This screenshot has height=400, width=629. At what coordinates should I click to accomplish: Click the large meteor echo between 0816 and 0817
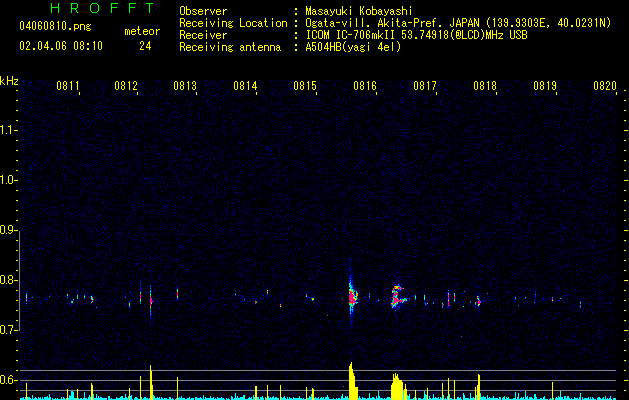(x=398, y=298)
